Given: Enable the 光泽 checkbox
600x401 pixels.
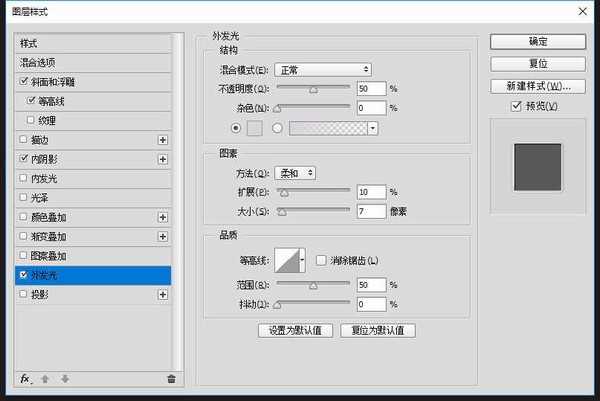Looking at the screenshot, I should (x=23, y=197).
